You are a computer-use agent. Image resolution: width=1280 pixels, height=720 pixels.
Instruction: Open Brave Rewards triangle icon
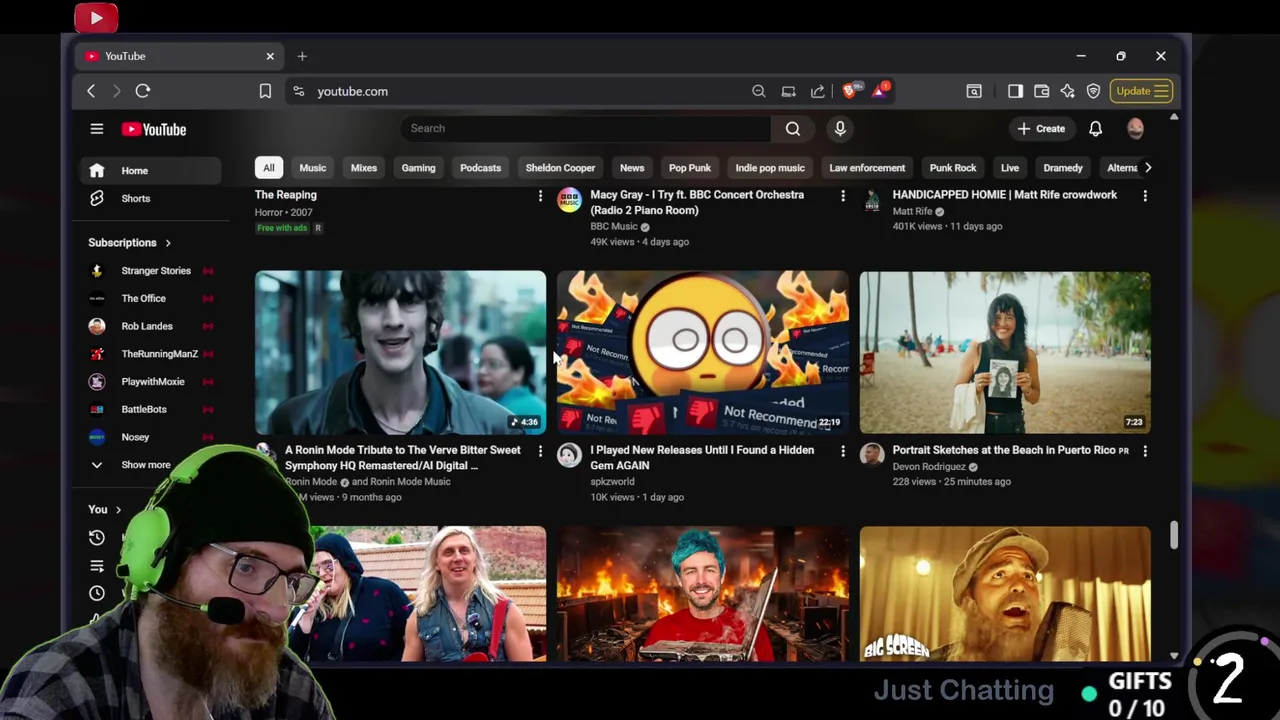coord(880,91)
